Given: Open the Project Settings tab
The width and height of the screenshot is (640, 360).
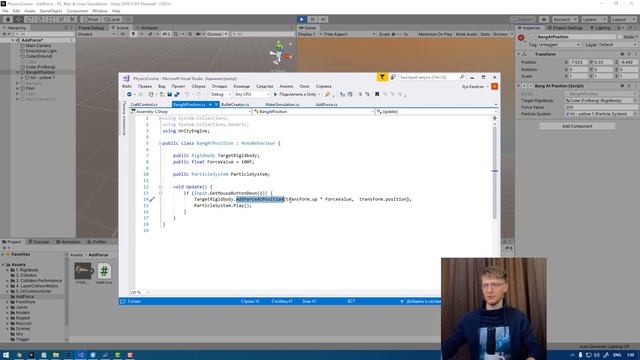Looking at the screenshot, I should pos(565,28).
